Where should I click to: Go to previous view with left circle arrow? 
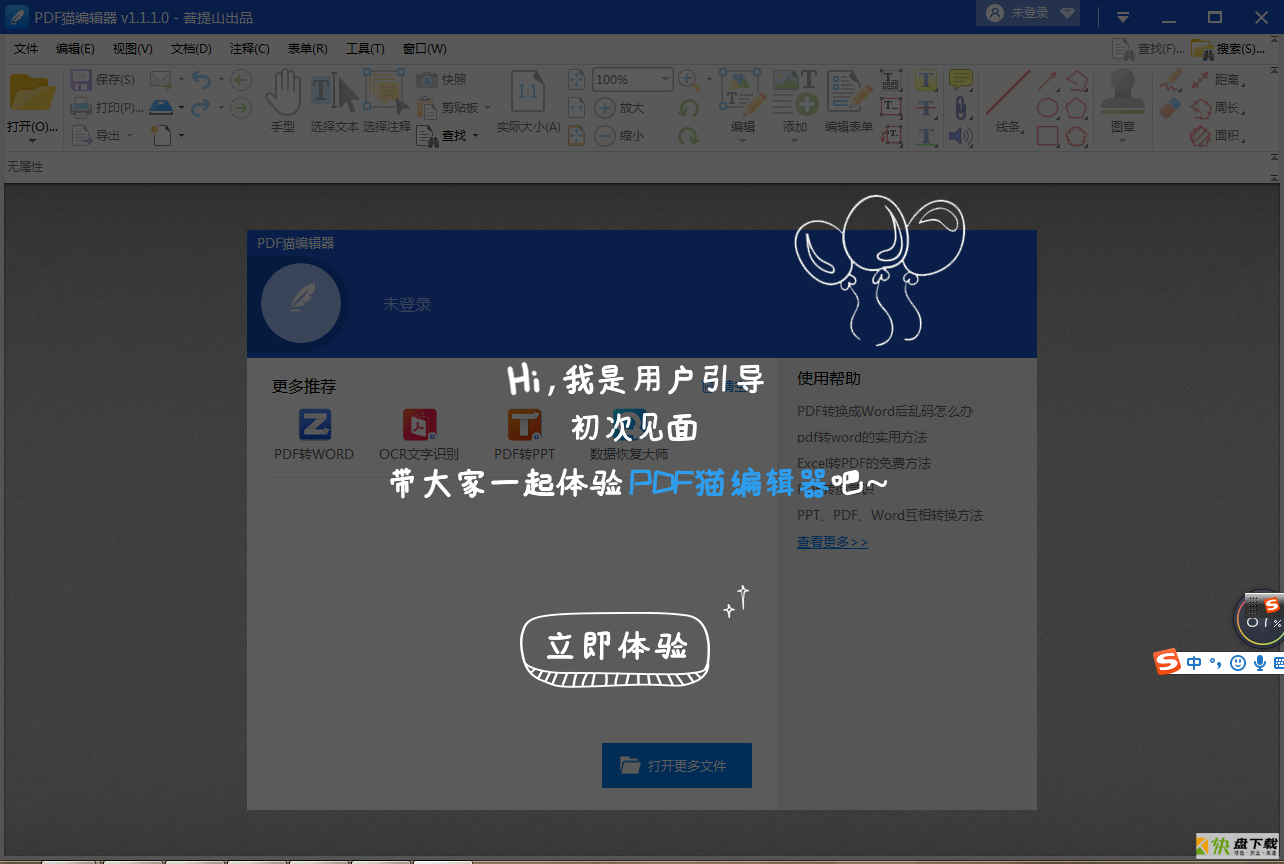point(241,79)
